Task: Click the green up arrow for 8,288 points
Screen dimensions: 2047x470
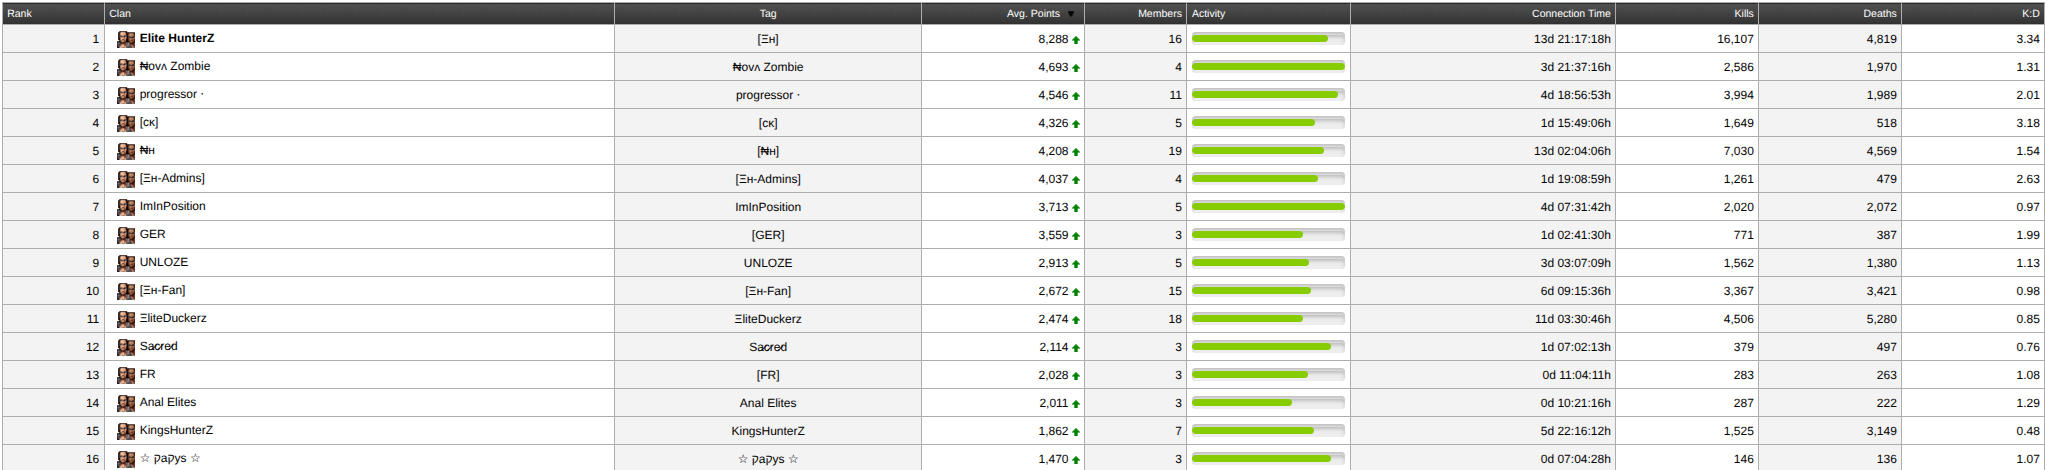Action: 1076,40
